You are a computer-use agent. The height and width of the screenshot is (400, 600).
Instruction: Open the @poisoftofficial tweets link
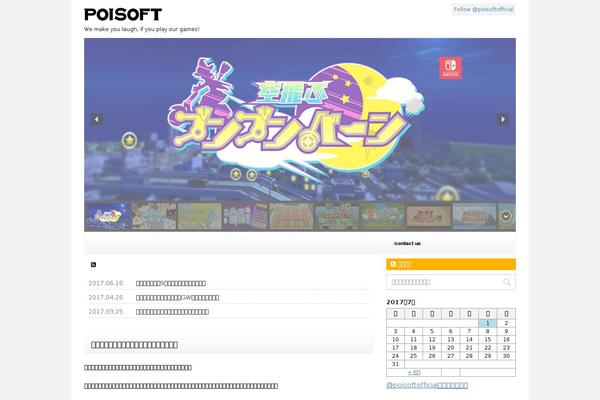[x=427, y=385]
